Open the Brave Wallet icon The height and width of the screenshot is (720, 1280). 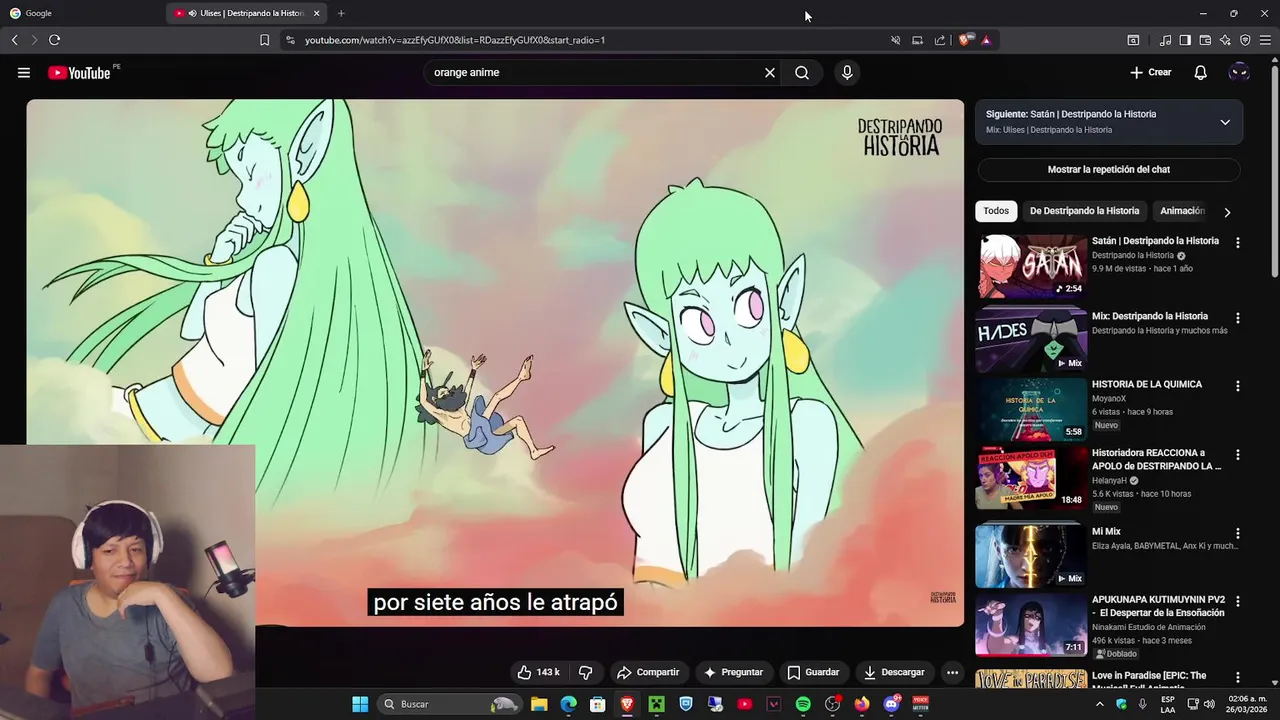[x=1205, y=40]
